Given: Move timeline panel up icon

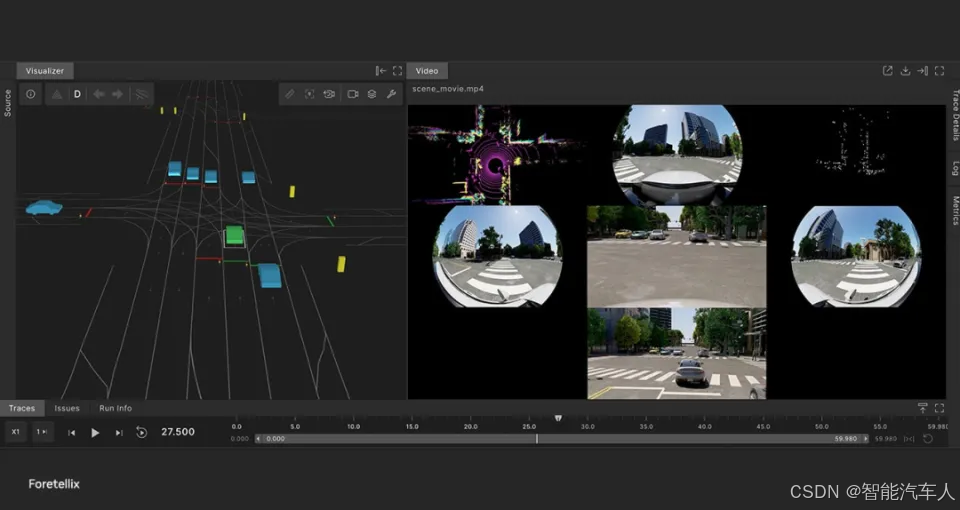Looking at the screenshot, I should tap(923, 408).
